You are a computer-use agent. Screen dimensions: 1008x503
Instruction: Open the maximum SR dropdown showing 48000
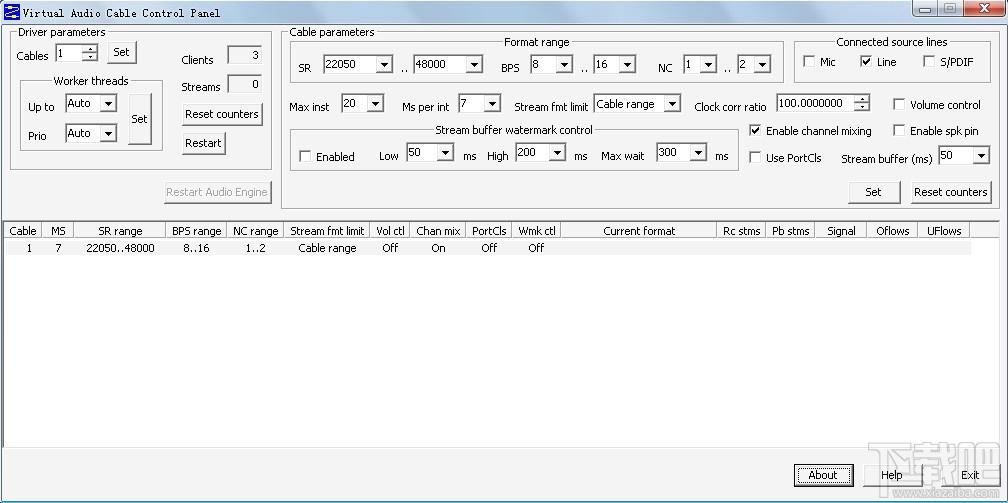tap(474, 64)
